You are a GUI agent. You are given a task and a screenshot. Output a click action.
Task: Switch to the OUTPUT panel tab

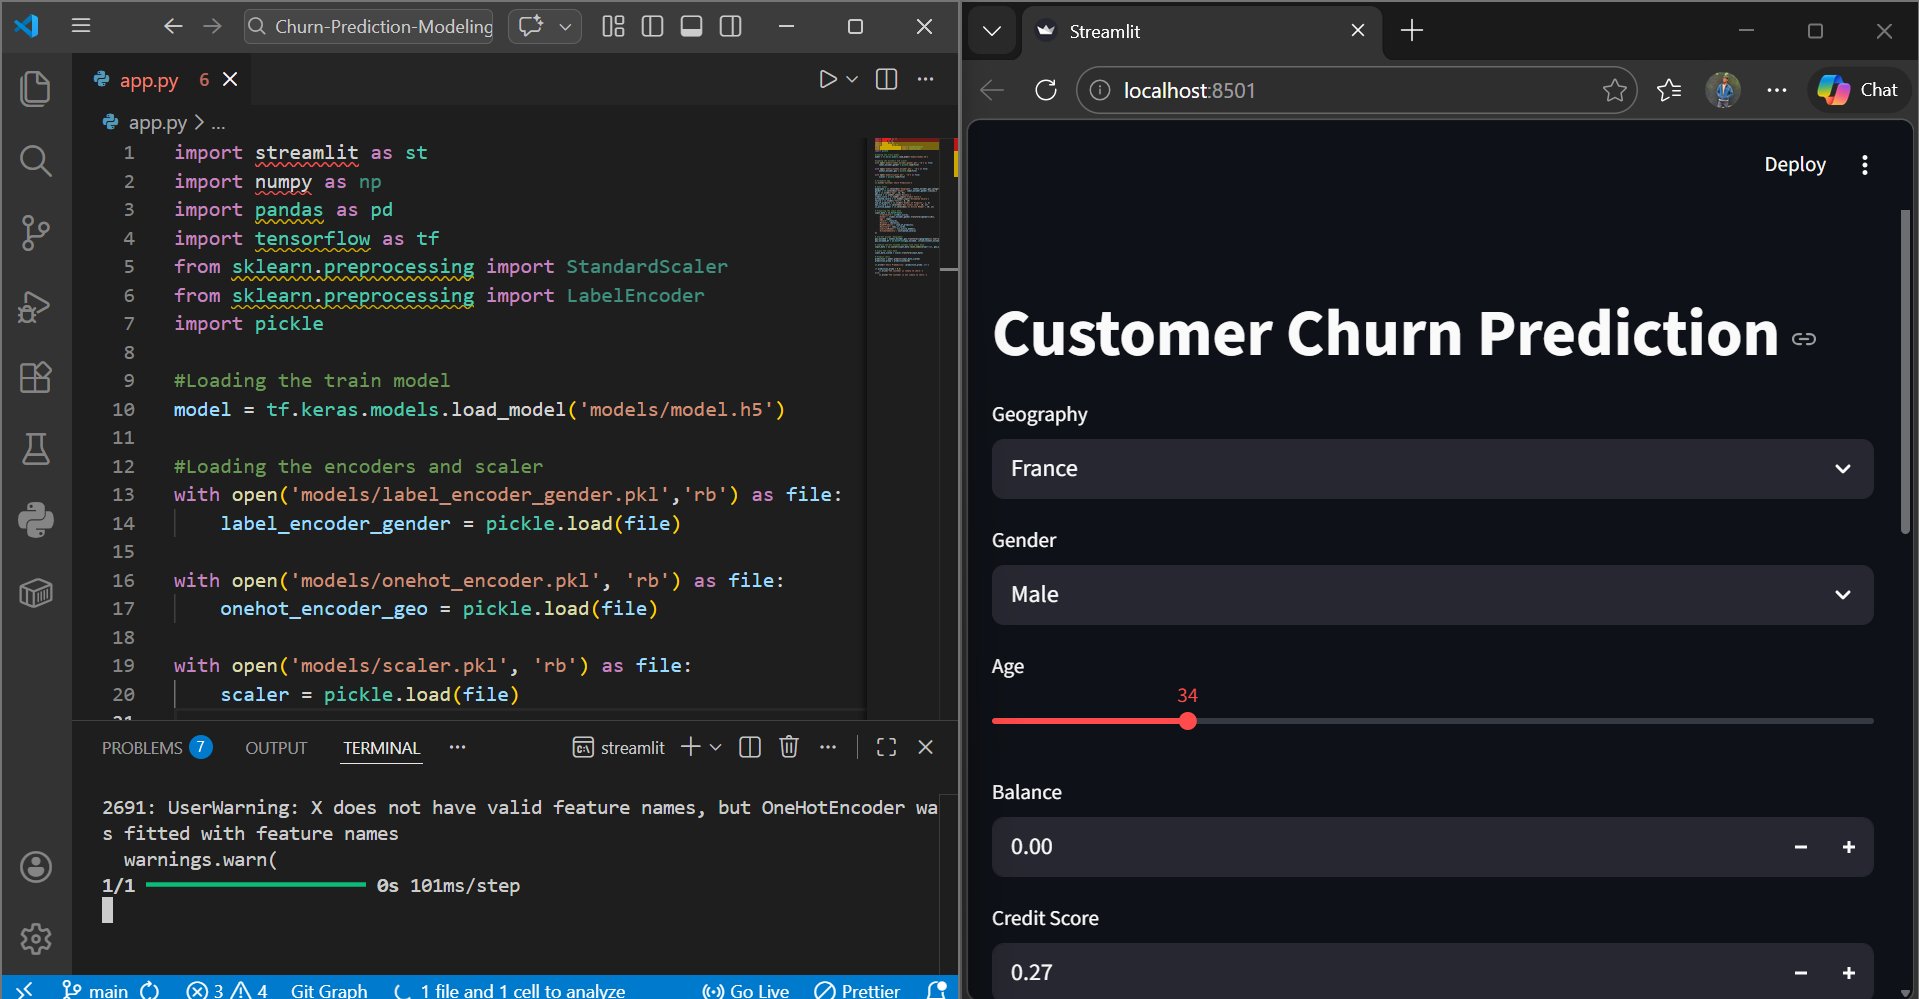coord(276,748)
